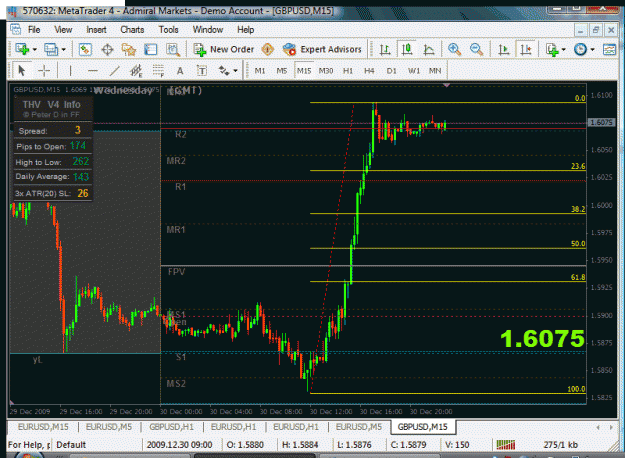This screenshot has width=625, height=458.
Task: Select the horizontal line tool
Action: pyautogui.click(x=92, y=71)
